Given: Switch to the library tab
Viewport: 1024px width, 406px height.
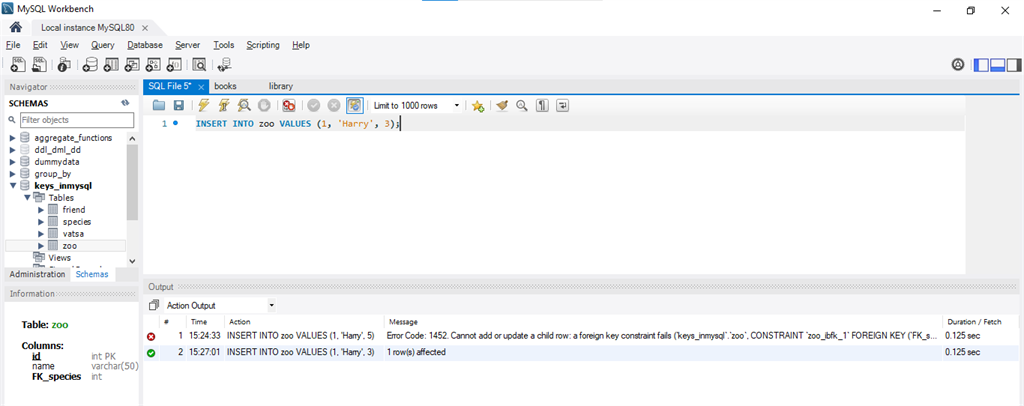Looking at the screenshot, I should [x=281, y=86].
